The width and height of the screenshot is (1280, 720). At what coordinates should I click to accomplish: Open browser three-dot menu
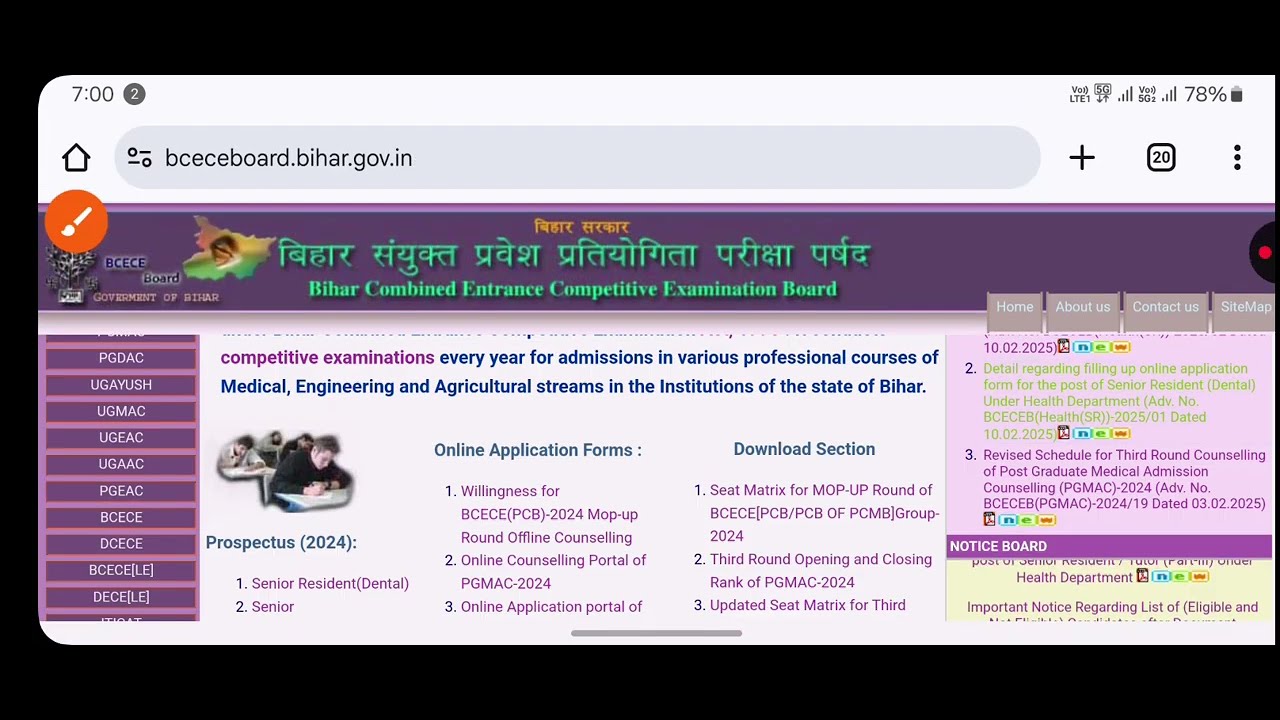pos(1237,158)
